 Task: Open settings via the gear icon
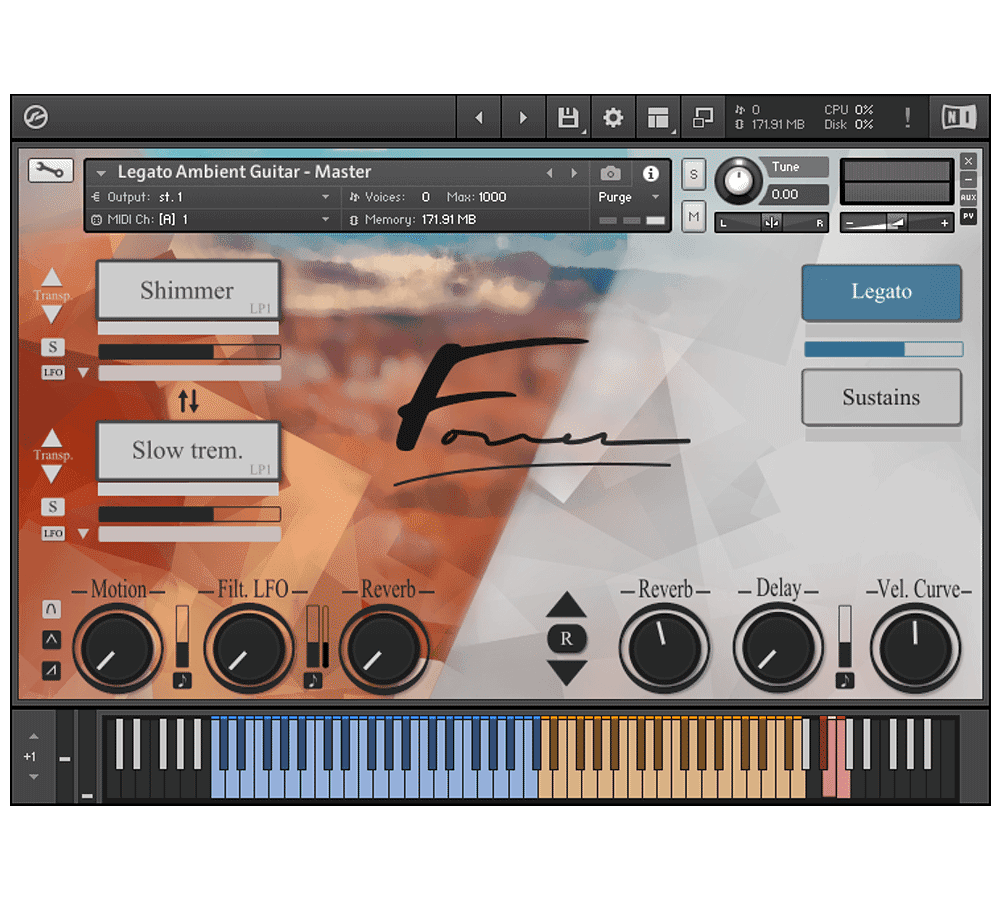tap(613, 118)
